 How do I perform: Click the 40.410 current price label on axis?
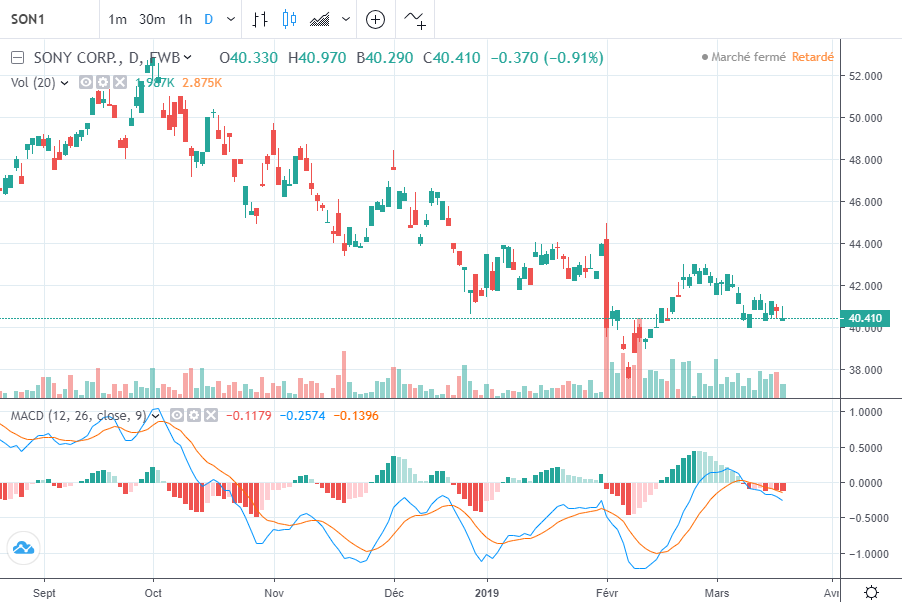tap(864, 319)
